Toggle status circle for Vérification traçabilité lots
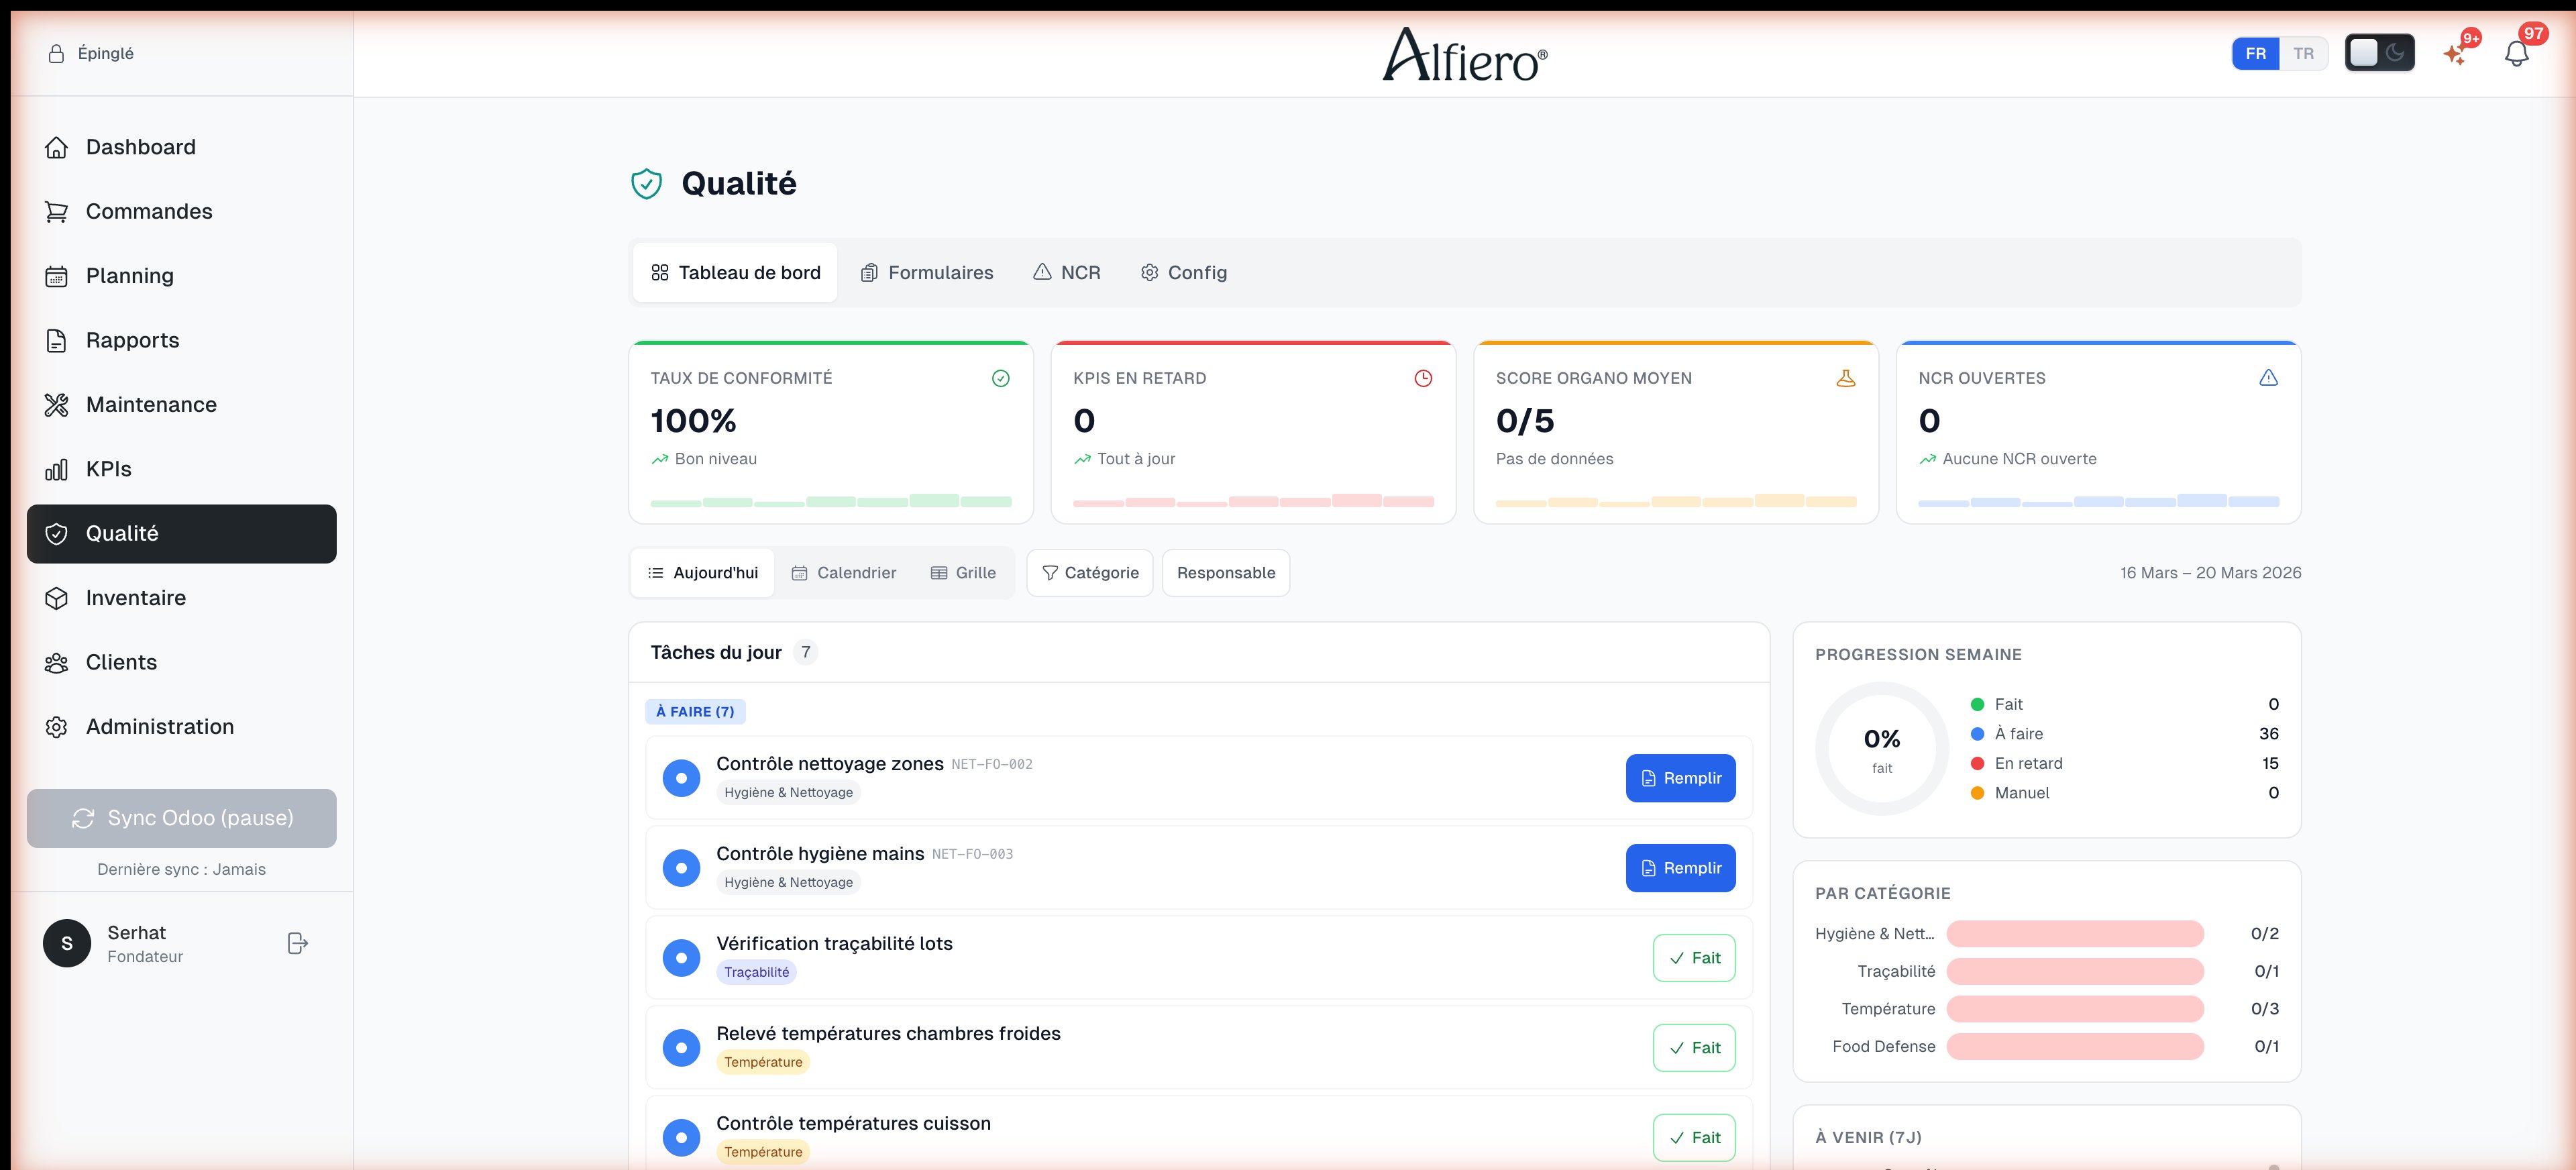2576x1170 pixels. click(681, 958)
